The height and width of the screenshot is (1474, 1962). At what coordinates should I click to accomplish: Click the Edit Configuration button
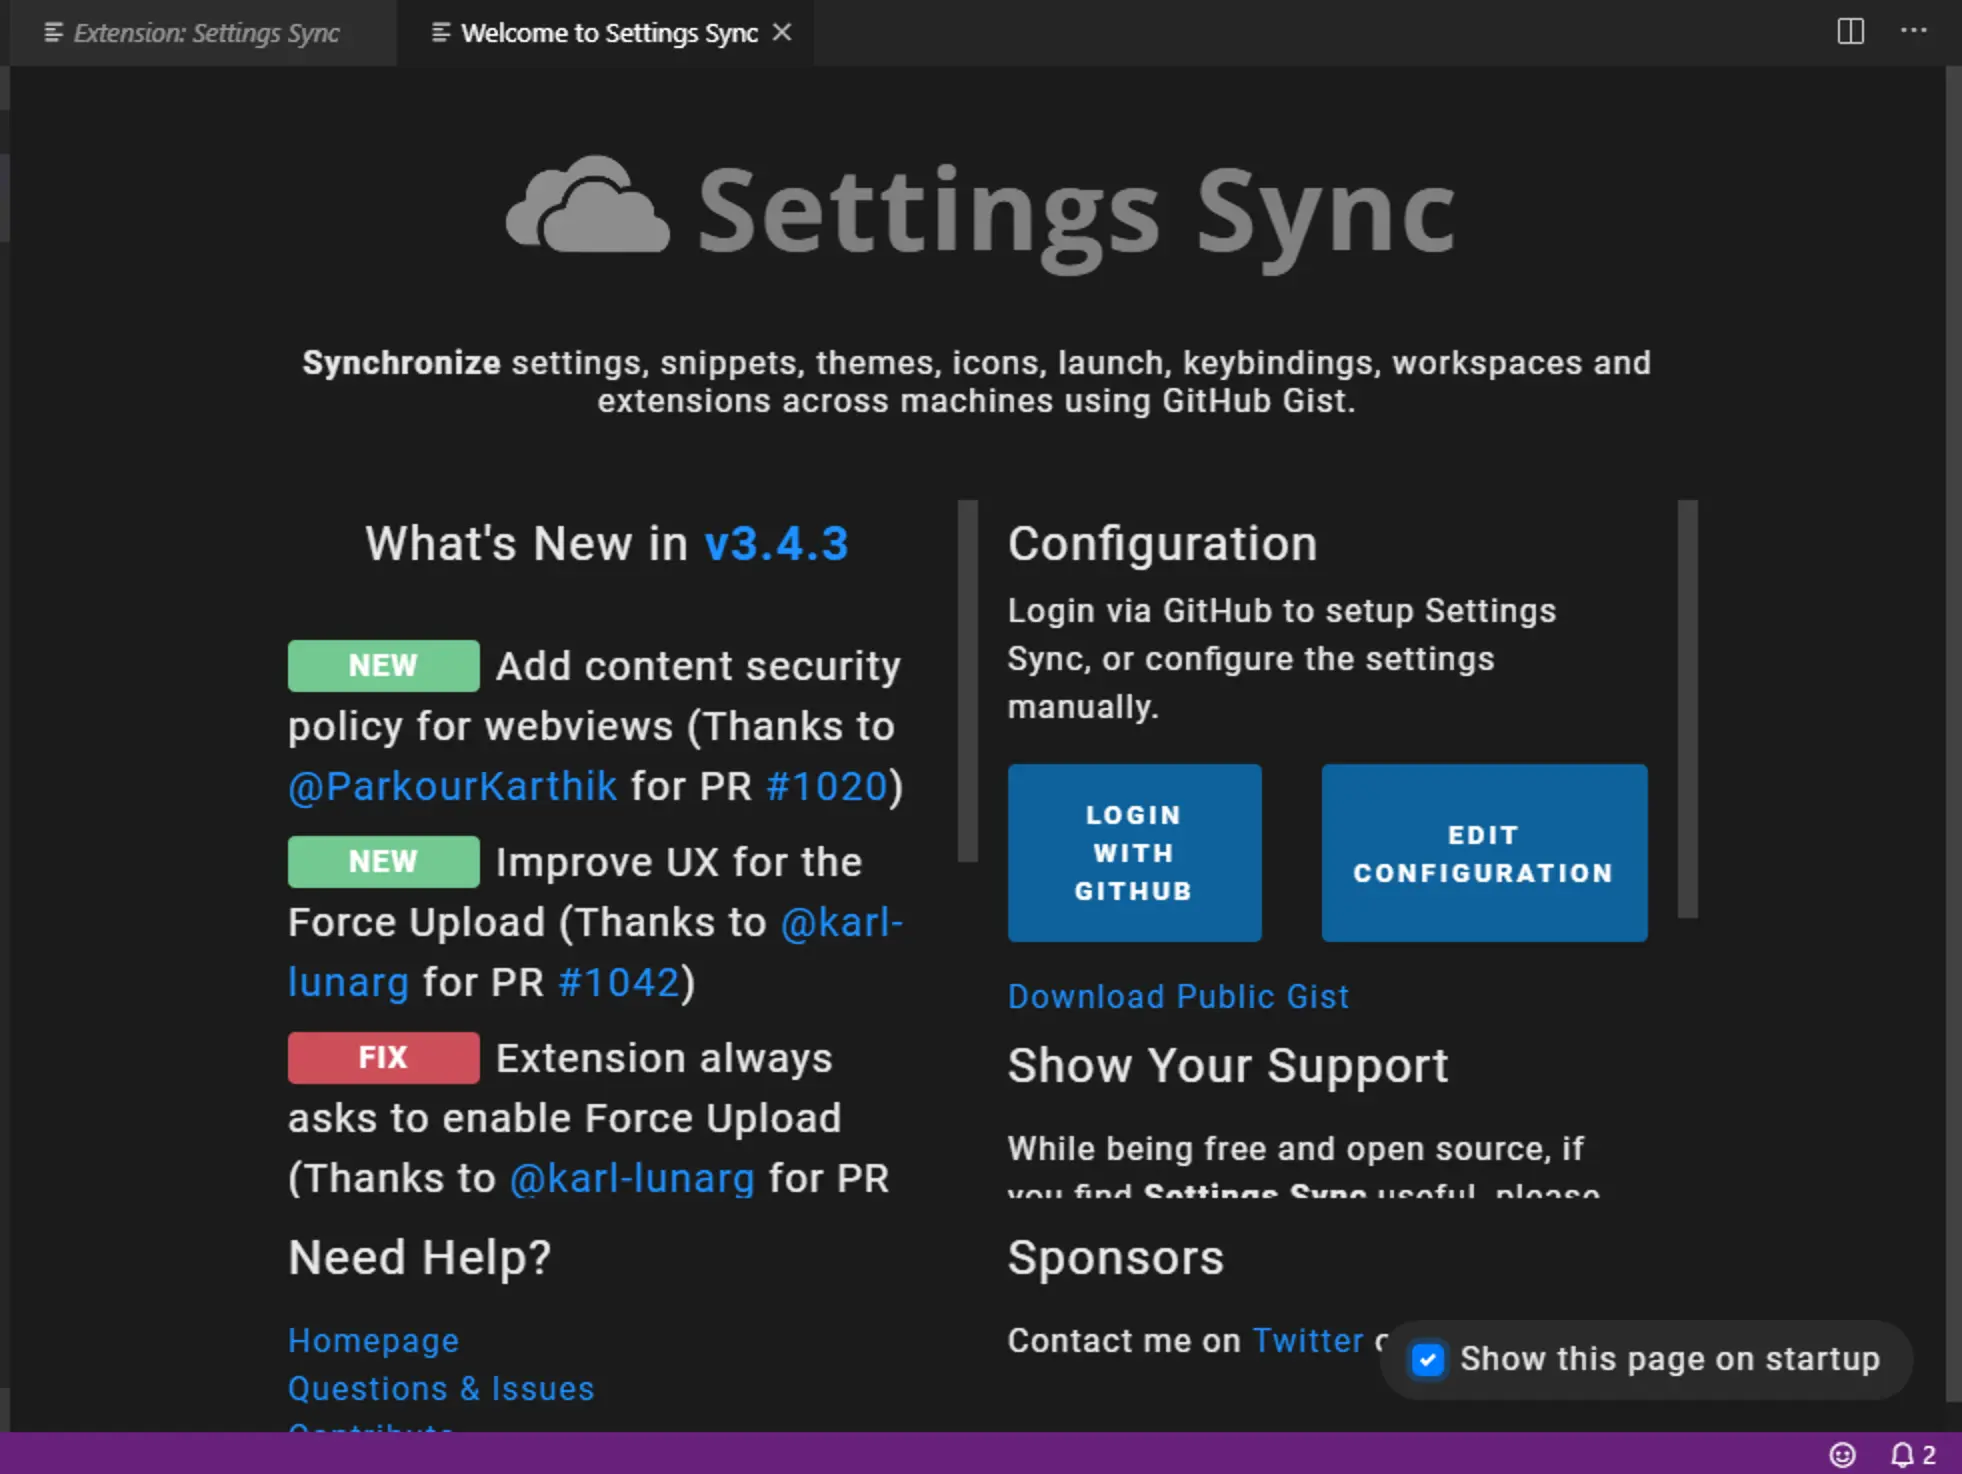coord(1483,853)
